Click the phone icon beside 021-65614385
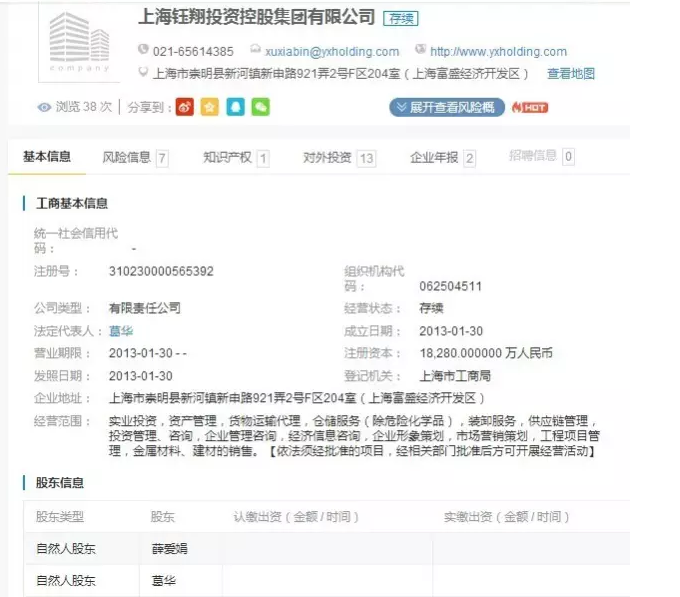Viewport: 680px width, 597px height. [x=143, y=49]
